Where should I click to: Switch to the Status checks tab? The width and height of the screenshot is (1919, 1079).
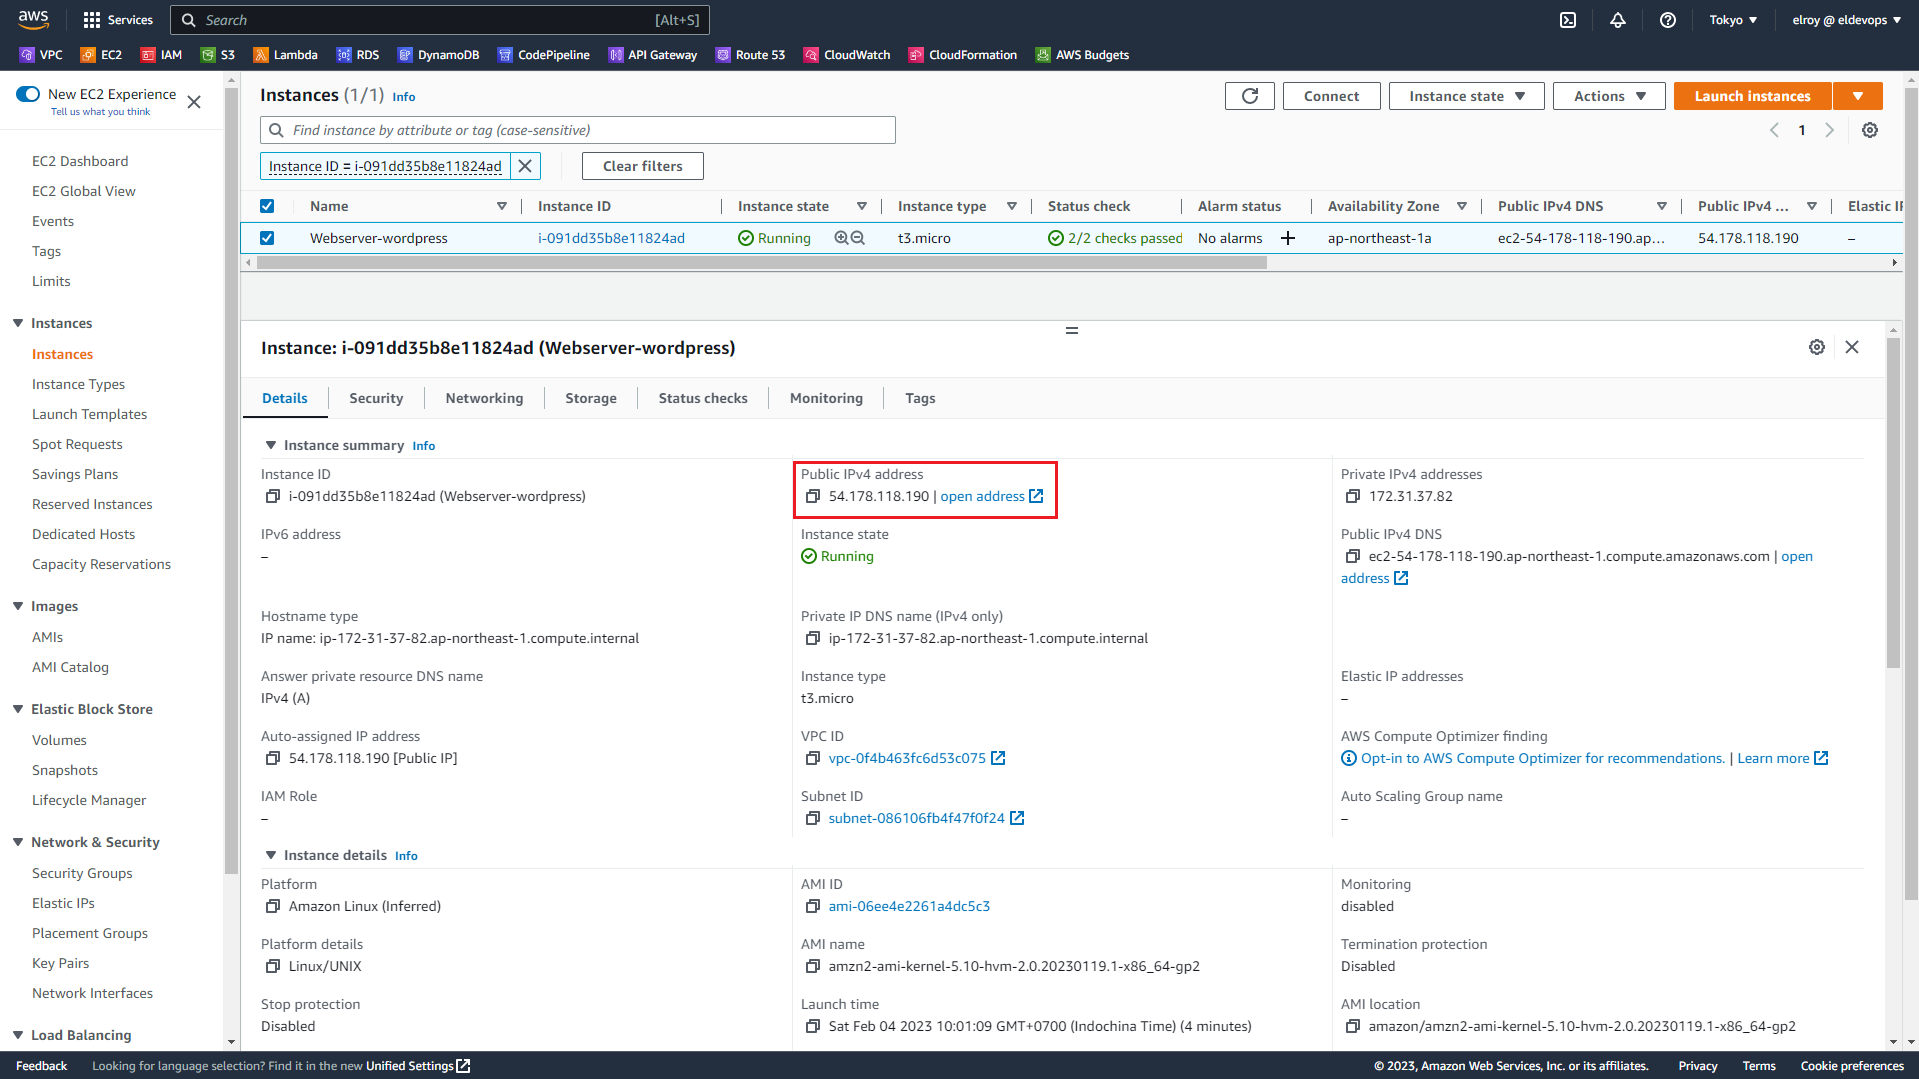[x=703, y=398]
